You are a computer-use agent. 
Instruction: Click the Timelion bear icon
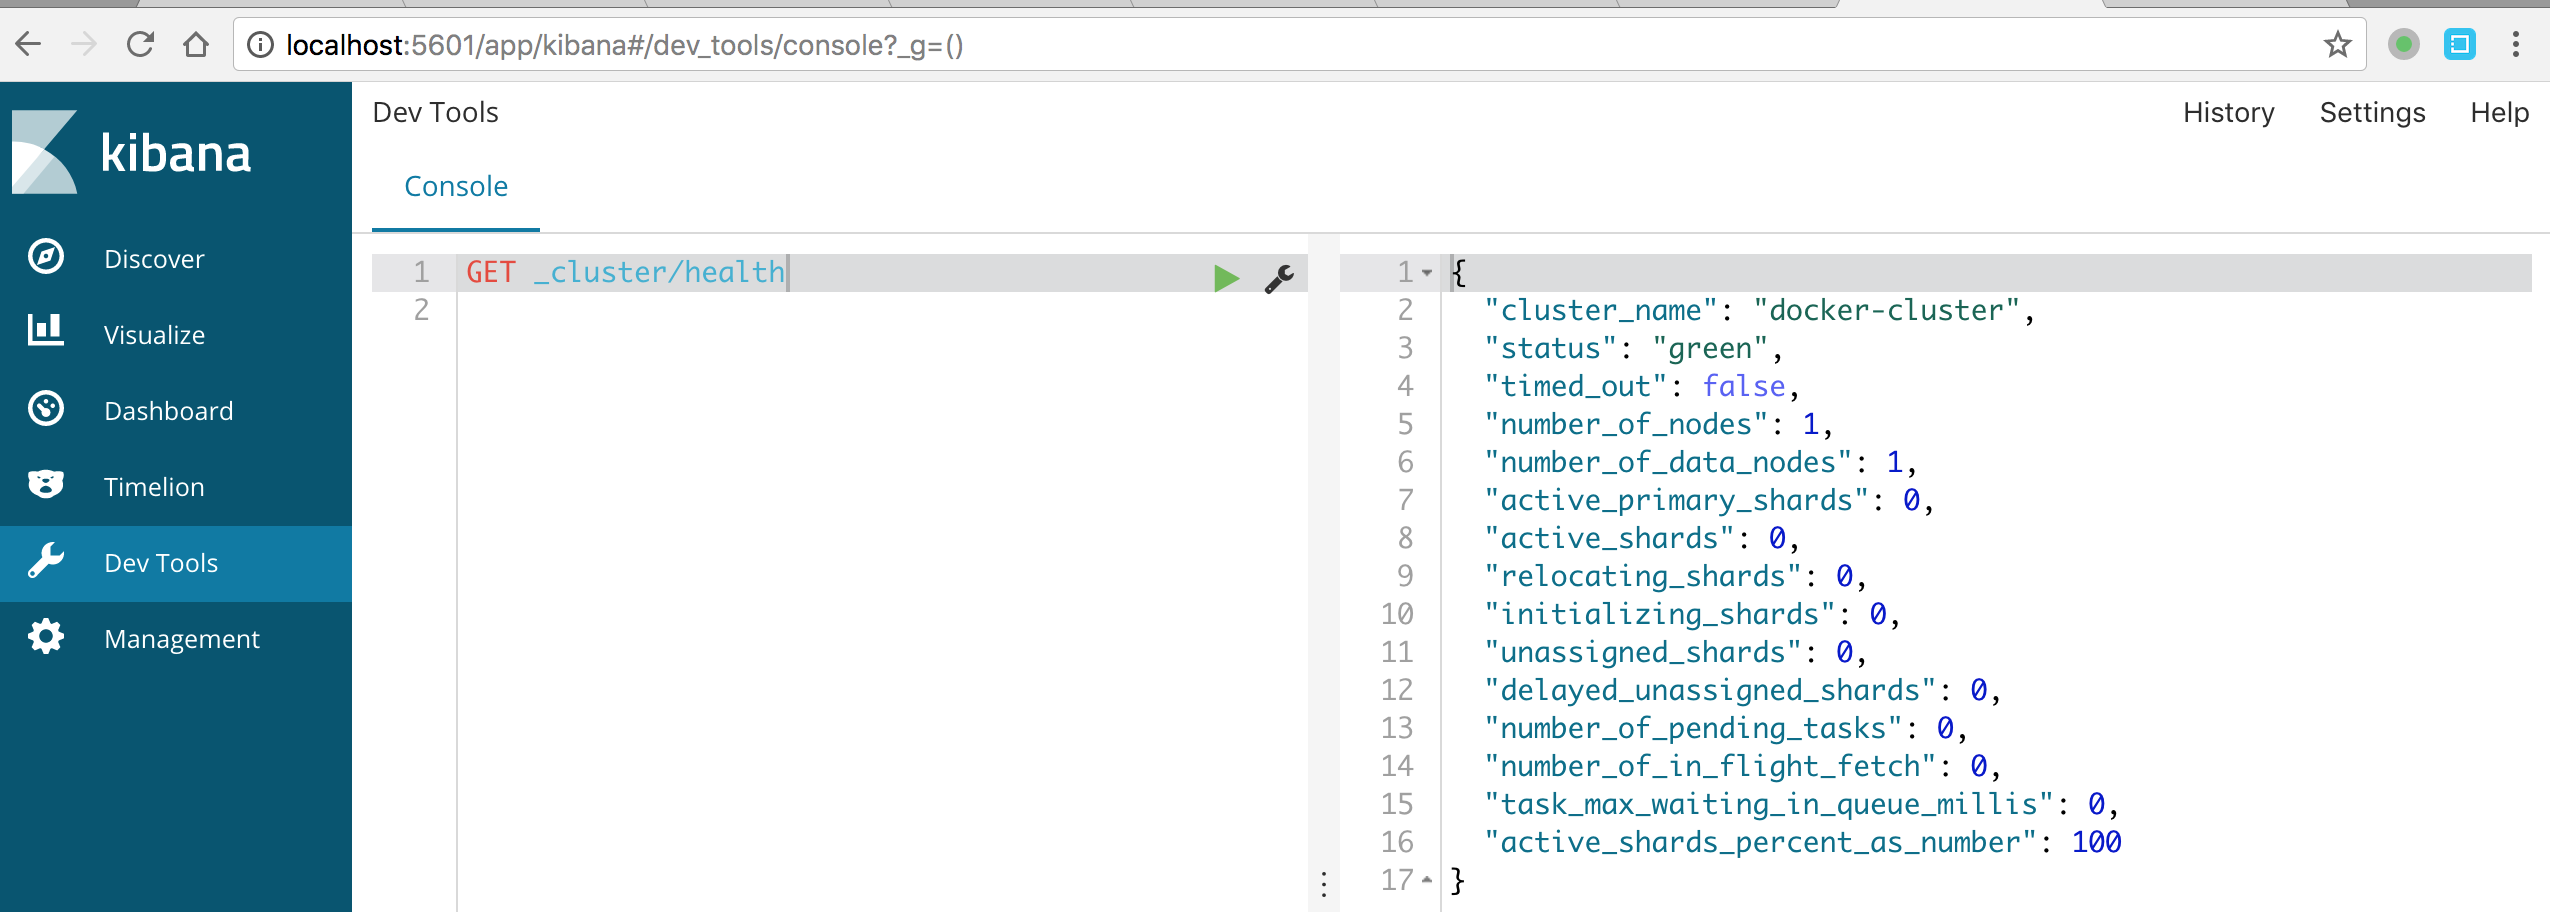(x=46, y=485)
